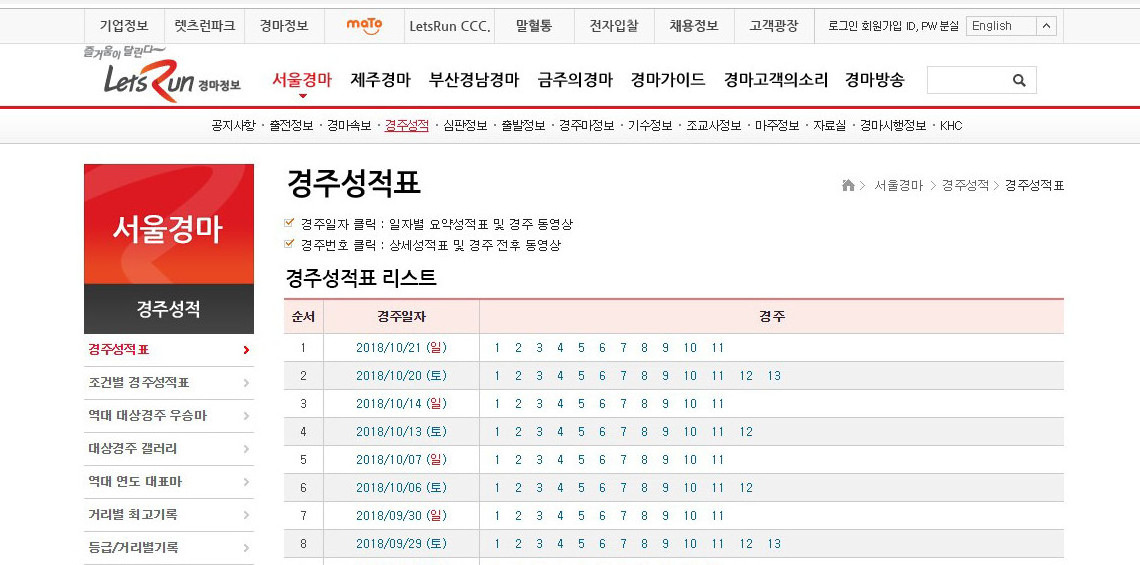Select 역대 대상경주 우승마 in sidebar

pyautogui.click(x=148, y=416)
